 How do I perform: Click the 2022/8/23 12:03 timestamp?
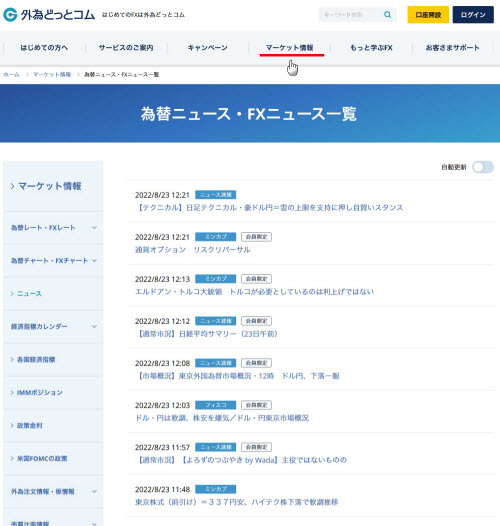tap(162, 405)
